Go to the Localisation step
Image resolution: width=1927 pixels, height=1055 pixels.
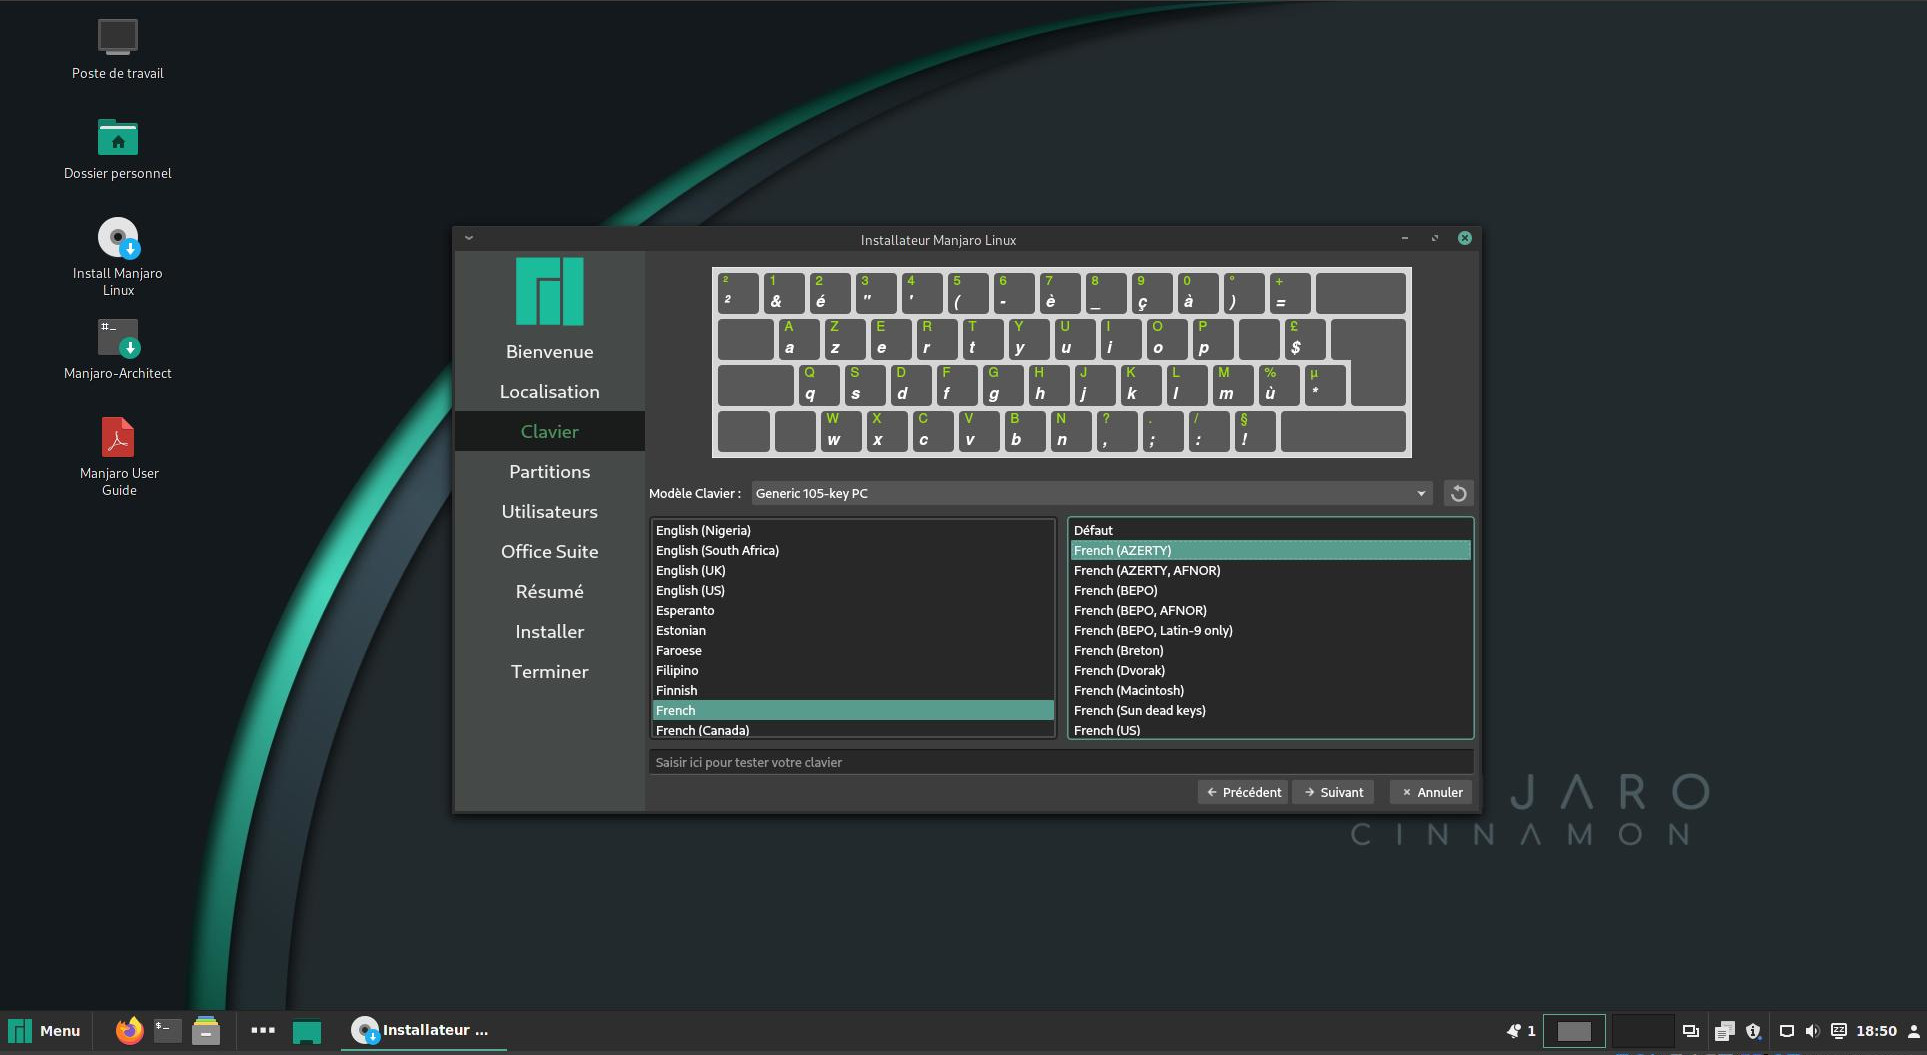[x=550, y=392]
